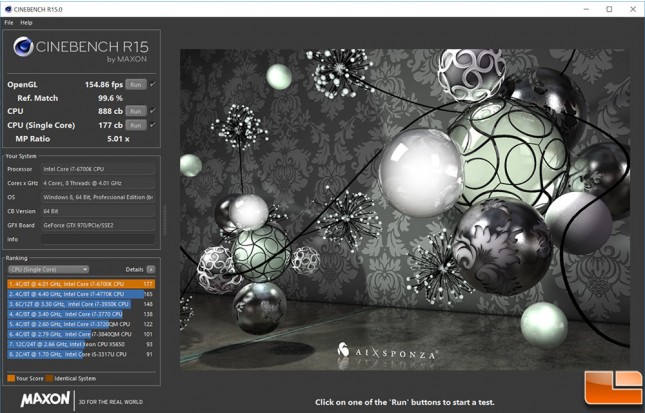The image size is (645, 413).
Task: Select ranking row Intel Core i5-3317U 91
Action: click(x=81, y=354)
